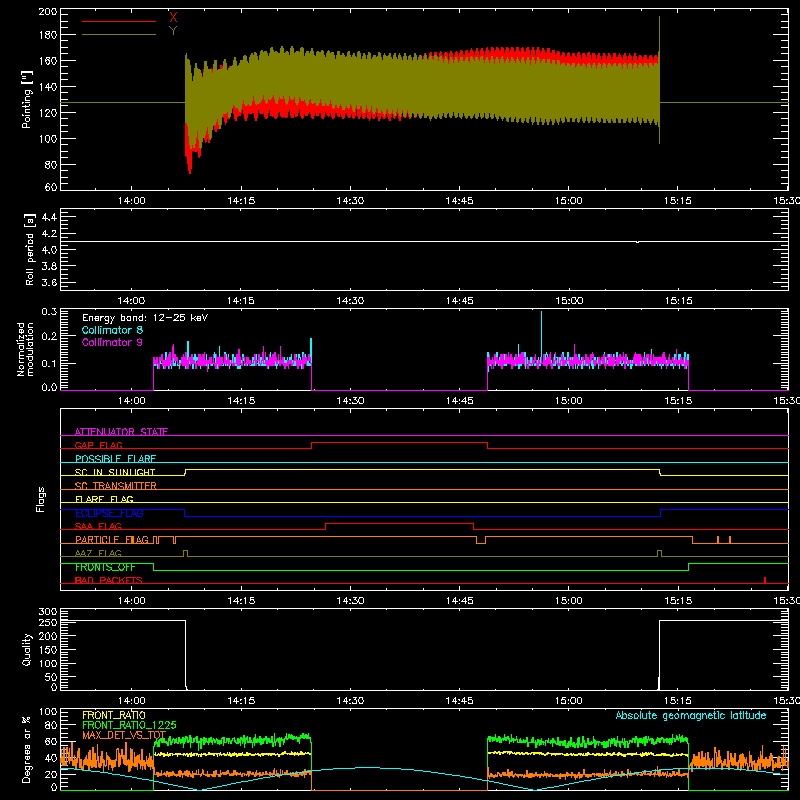
Task: Click the 4.0 tick on Roll period axis
Action: (49, 249)
